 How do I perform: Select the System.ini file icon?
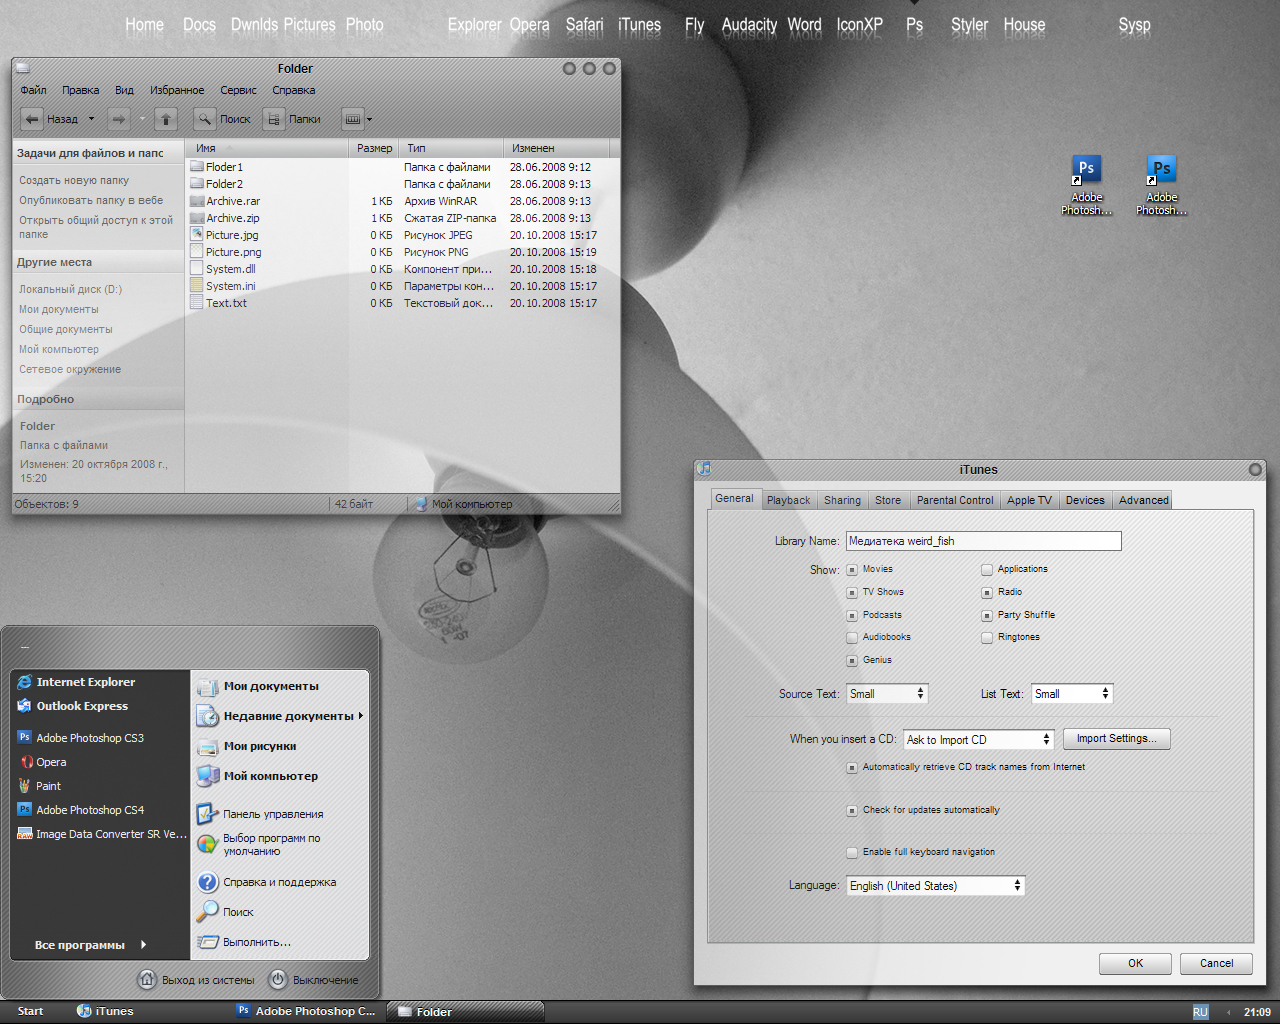click(x=197, y=286)
